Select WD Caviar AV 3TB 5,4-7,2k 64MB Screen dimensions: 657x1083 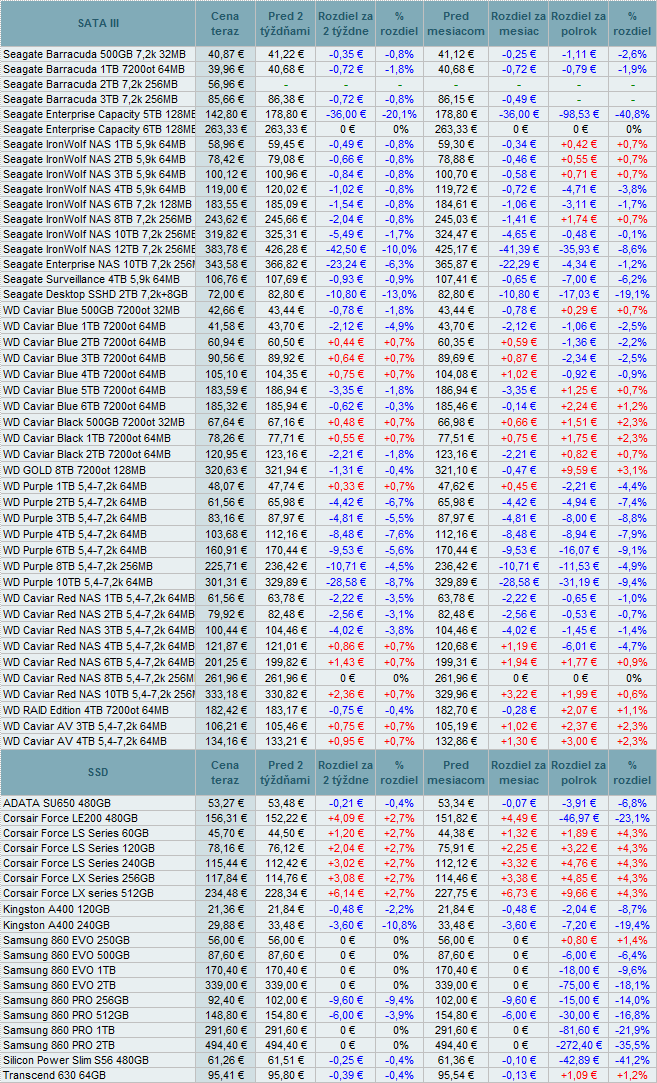click(85, 726)
